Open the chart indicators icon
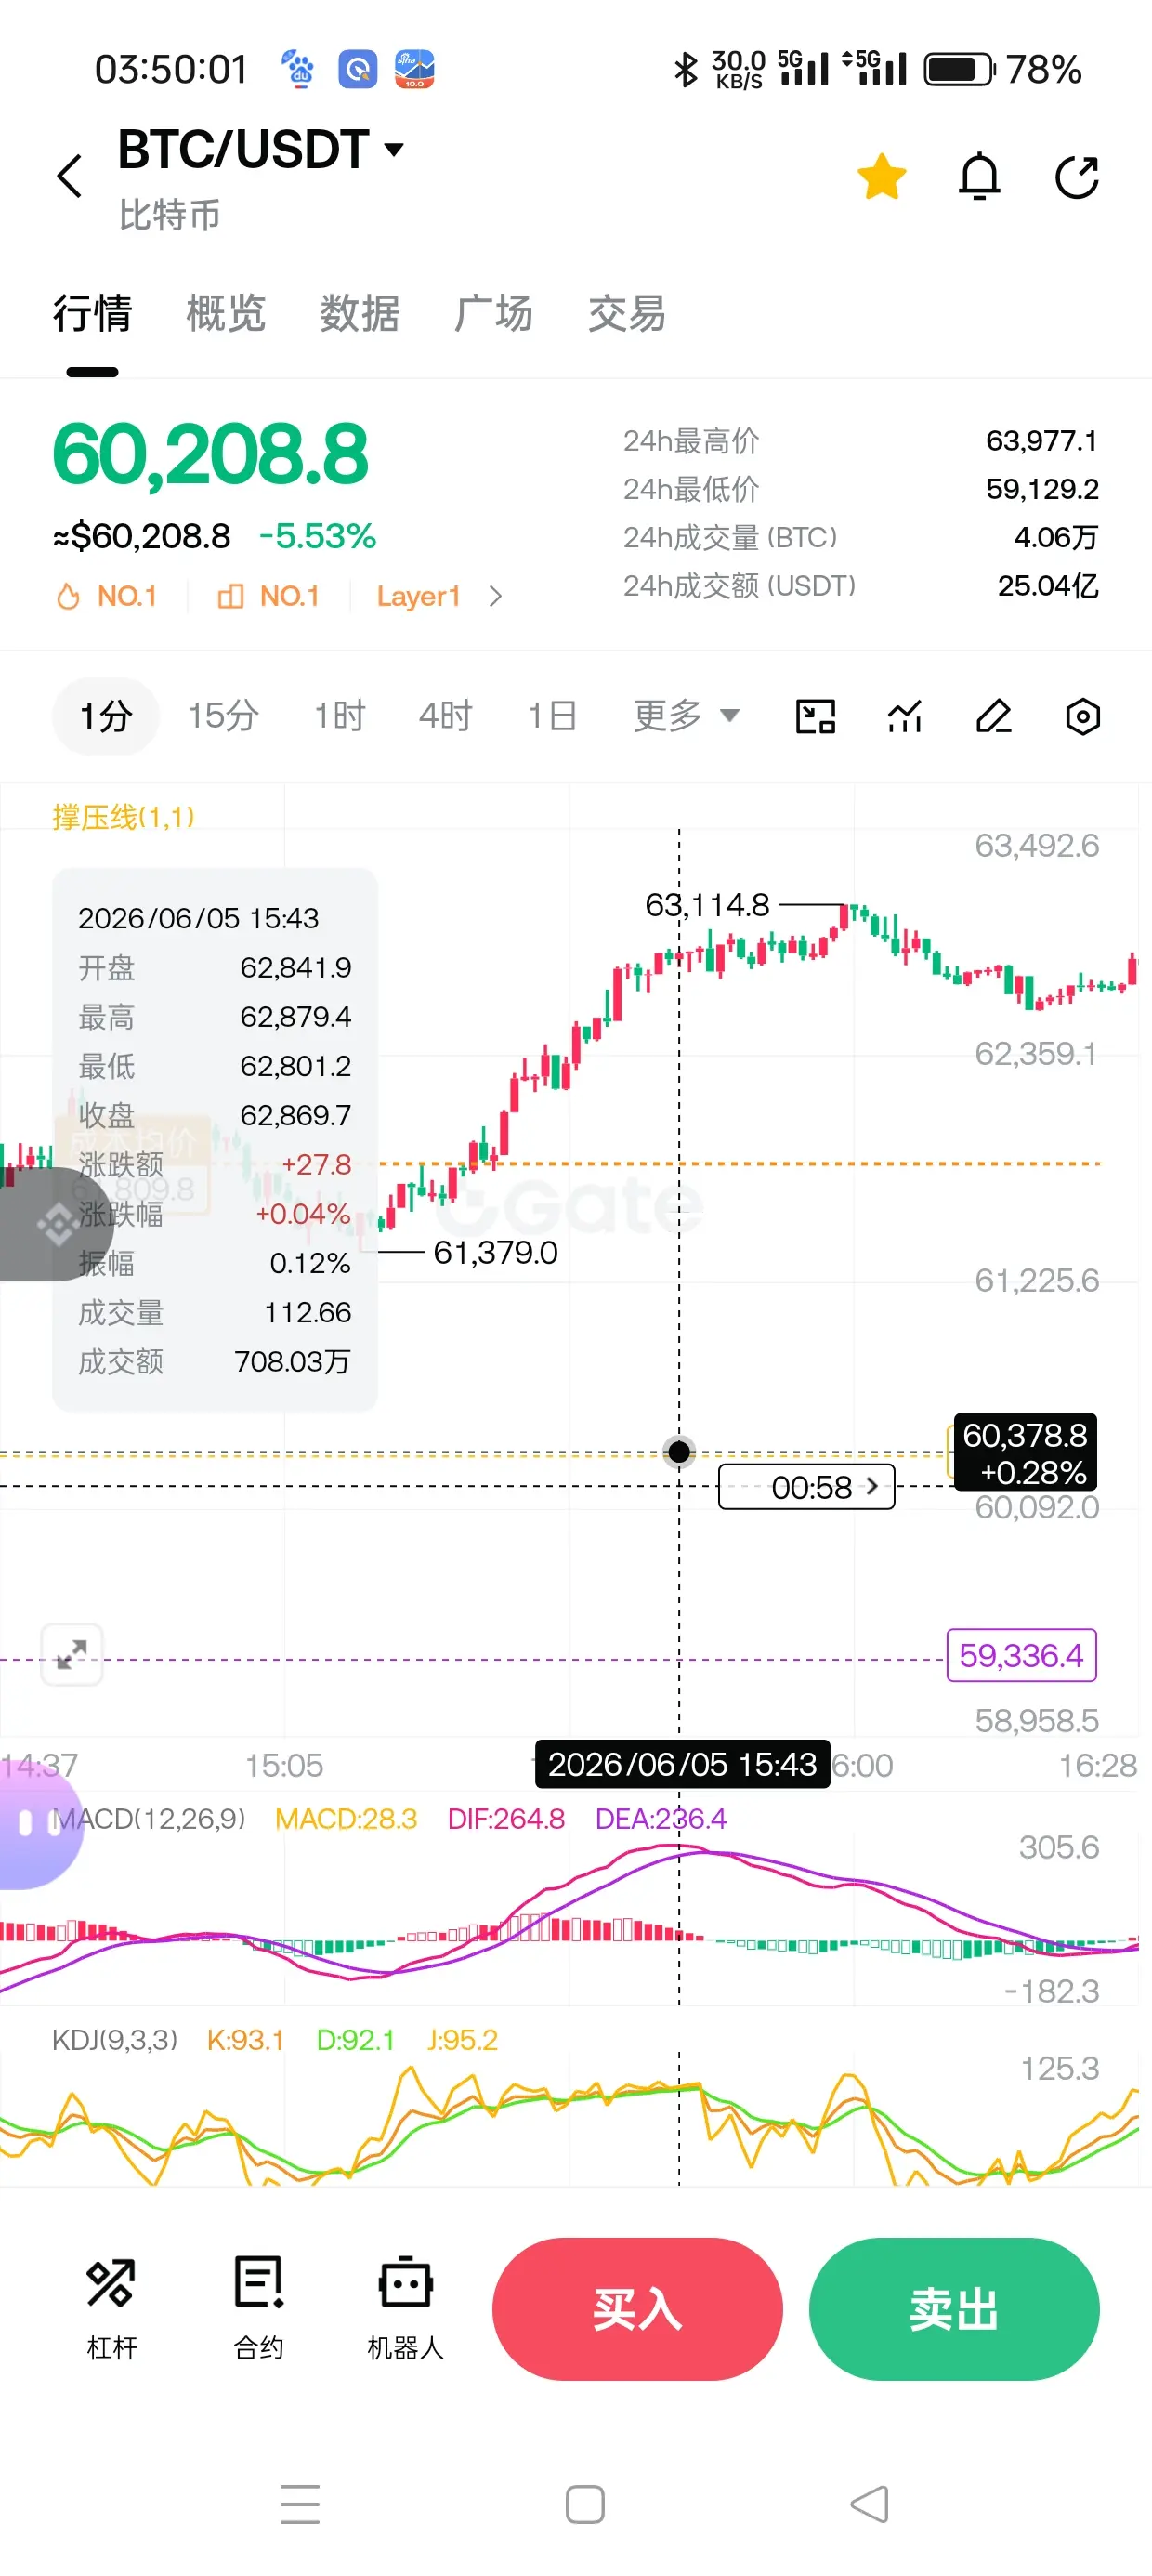The height and width of the screenshot is (2576, 1152). [905, 716]
